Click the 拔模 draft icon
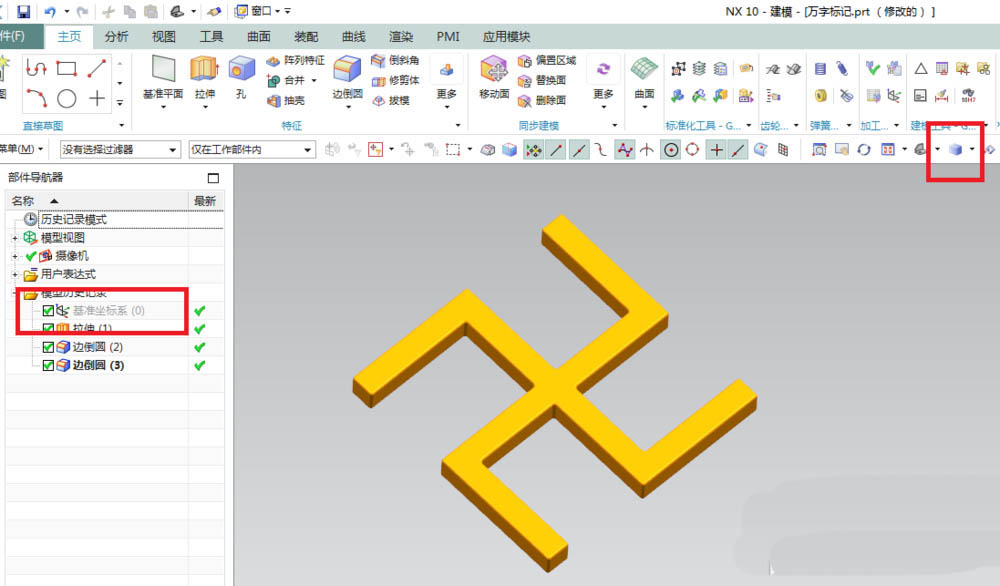 [378, 100]
